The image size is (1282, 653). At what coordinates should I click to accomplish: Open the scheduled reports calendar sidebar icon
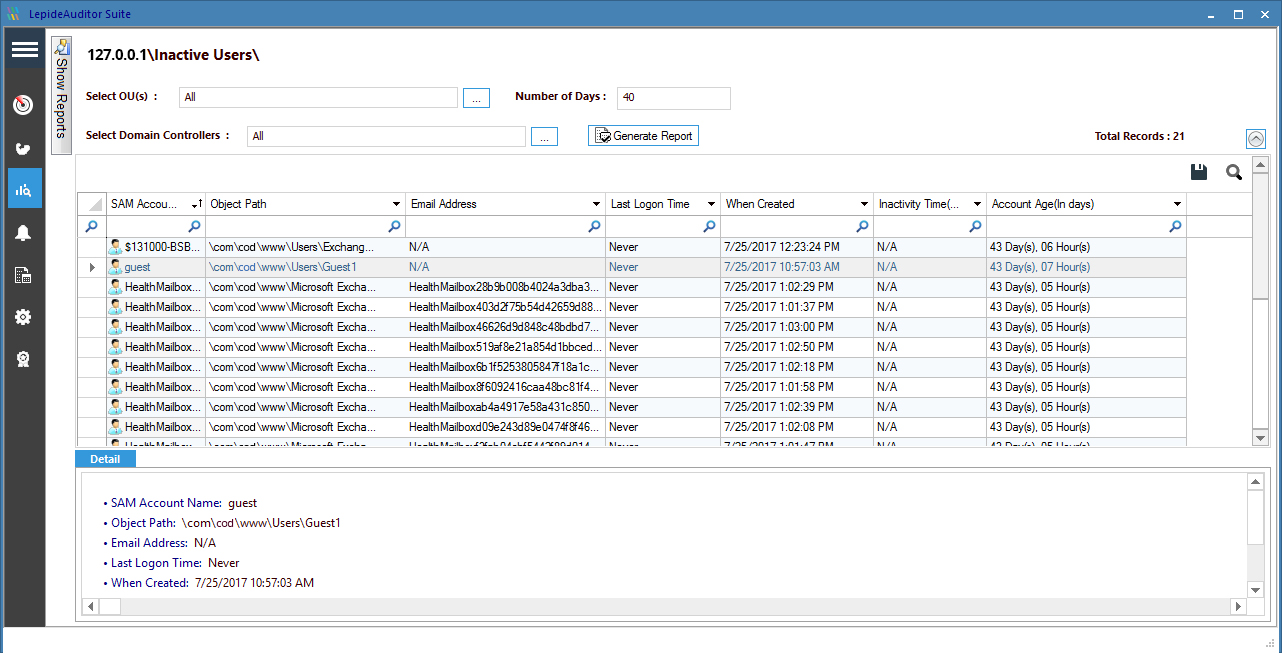(24, 275)
